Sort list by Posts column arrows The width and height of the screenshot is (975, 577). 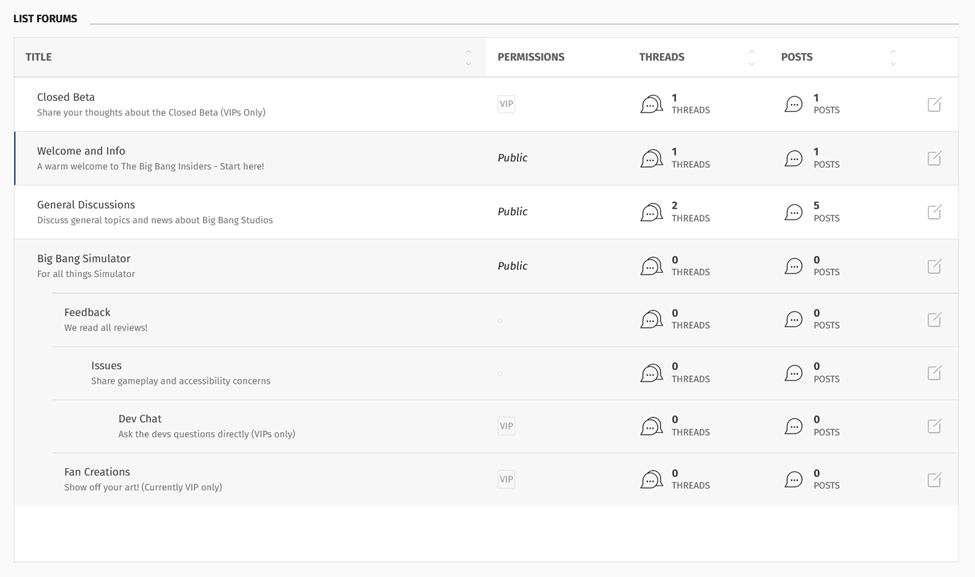pos(893,58)
